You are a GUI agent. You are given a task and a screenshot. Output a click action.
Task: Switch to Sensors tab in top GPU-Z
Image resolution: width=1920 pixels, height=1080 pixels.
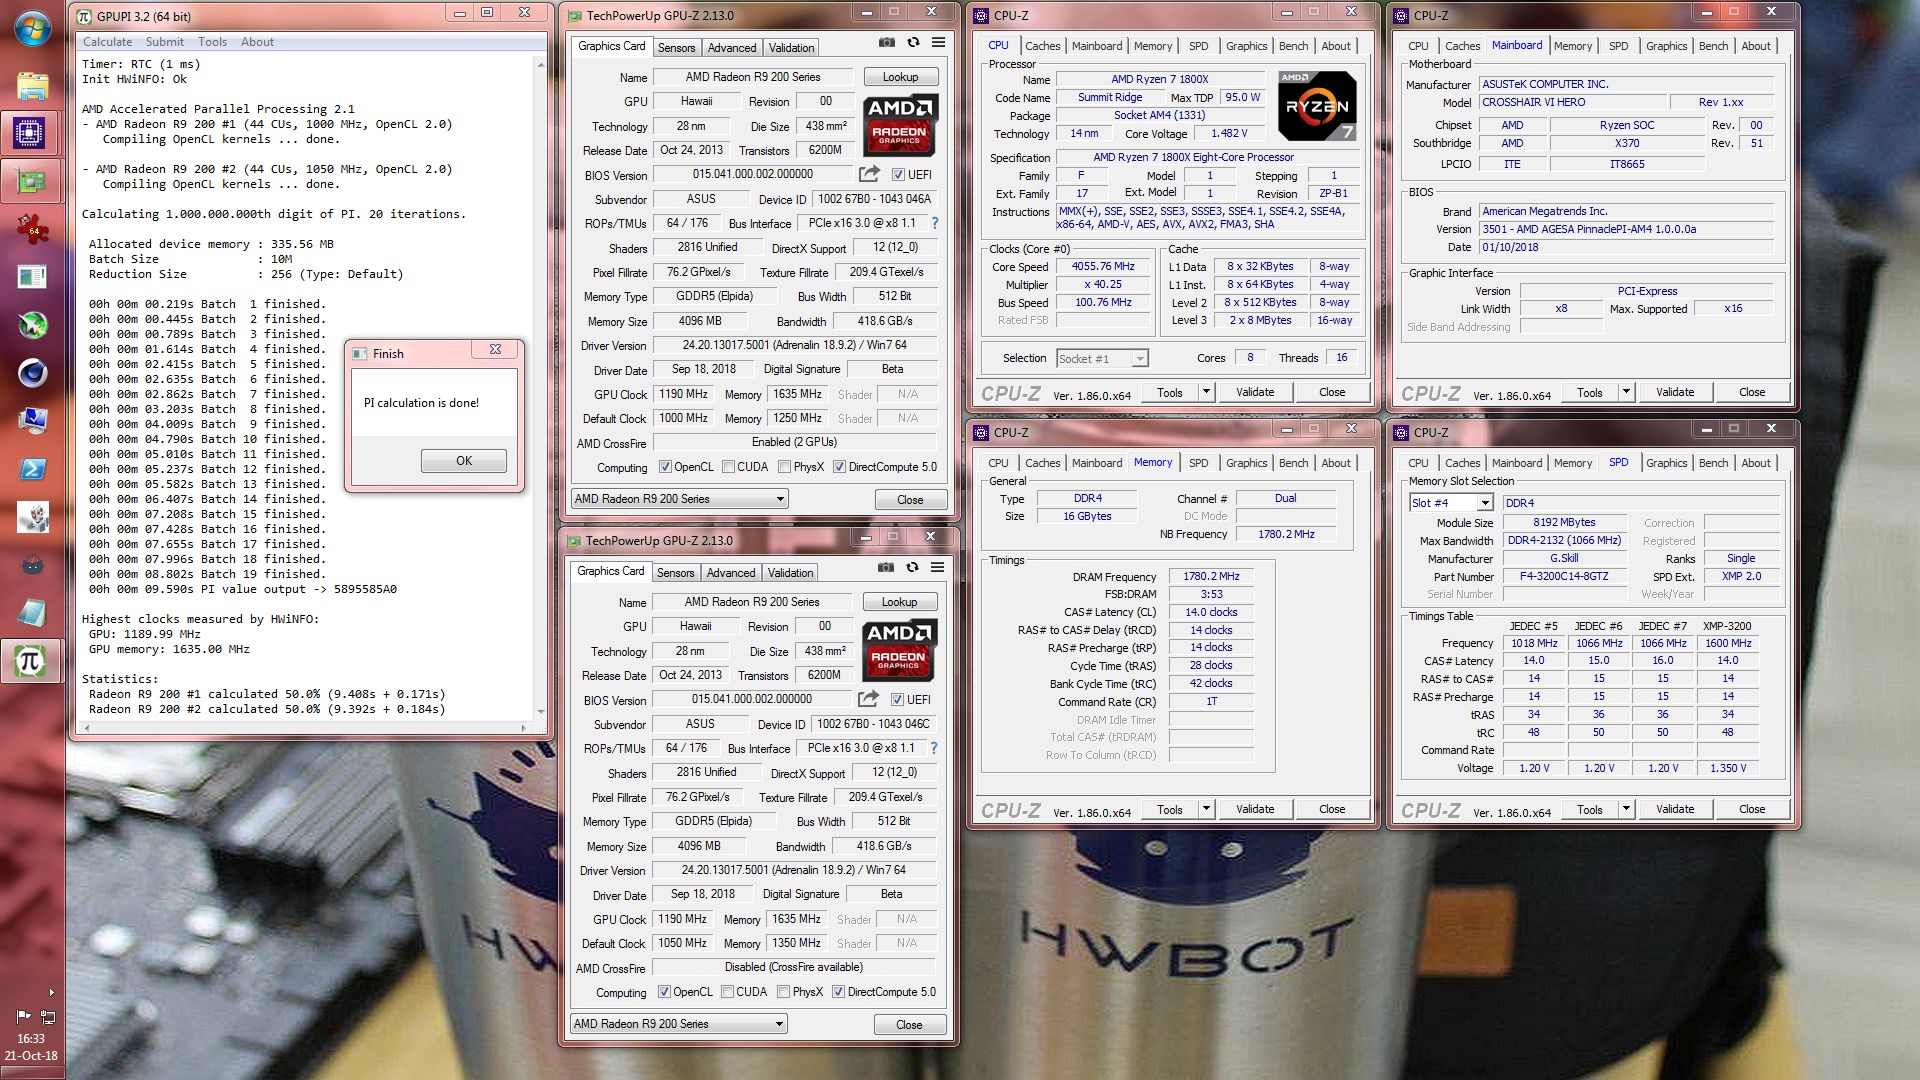[x=676, y=48]
